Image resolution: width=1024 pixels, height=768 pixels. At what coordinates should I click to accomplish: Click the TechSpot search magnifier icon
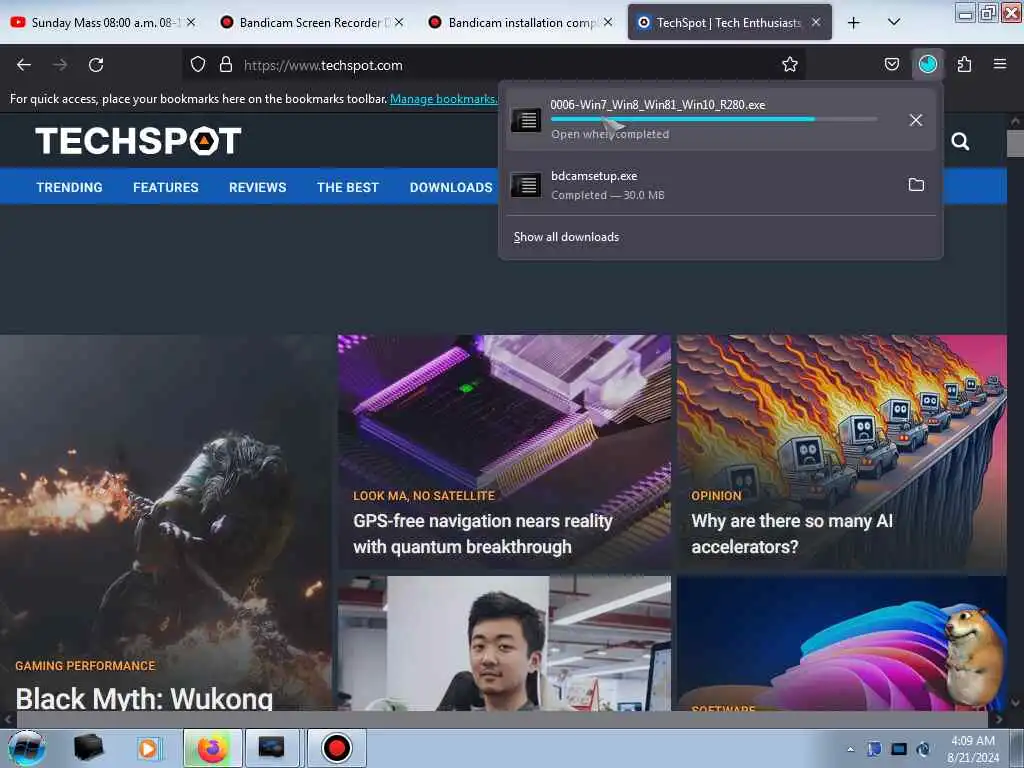(x=960, y=141)
